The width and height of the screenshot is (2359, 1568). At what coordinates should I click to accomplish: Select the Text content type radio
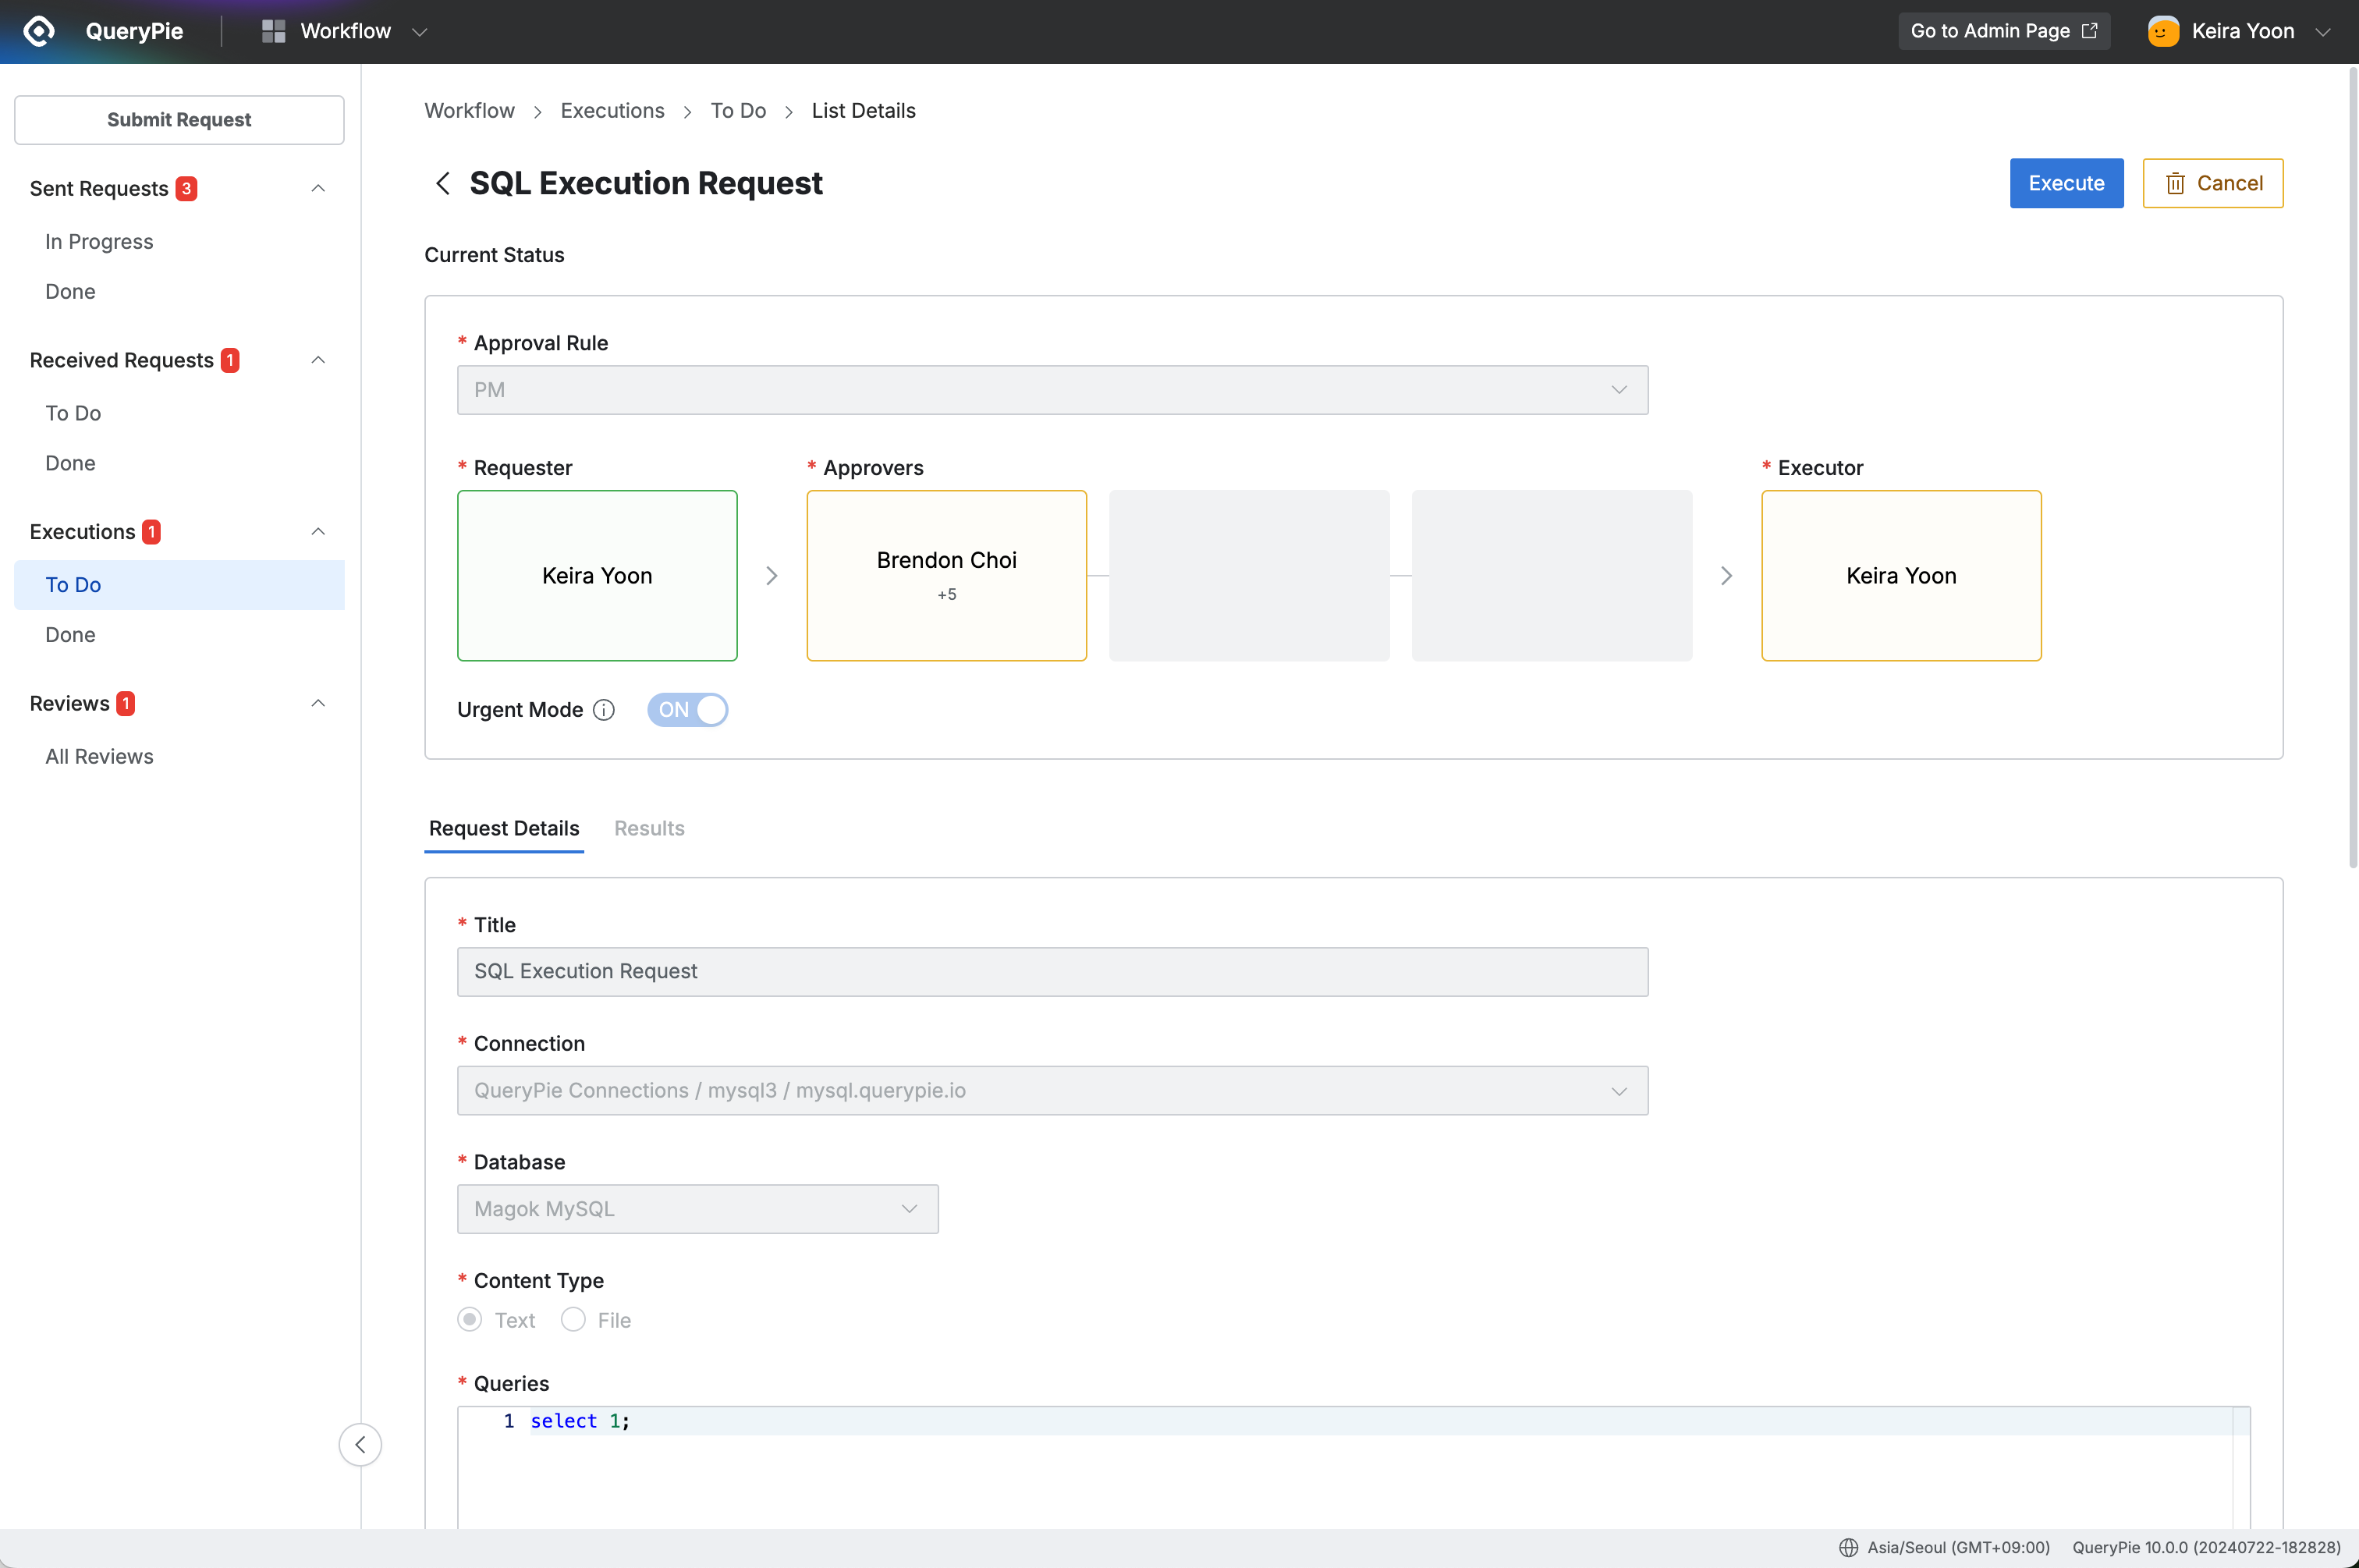tap(470, 1320)
